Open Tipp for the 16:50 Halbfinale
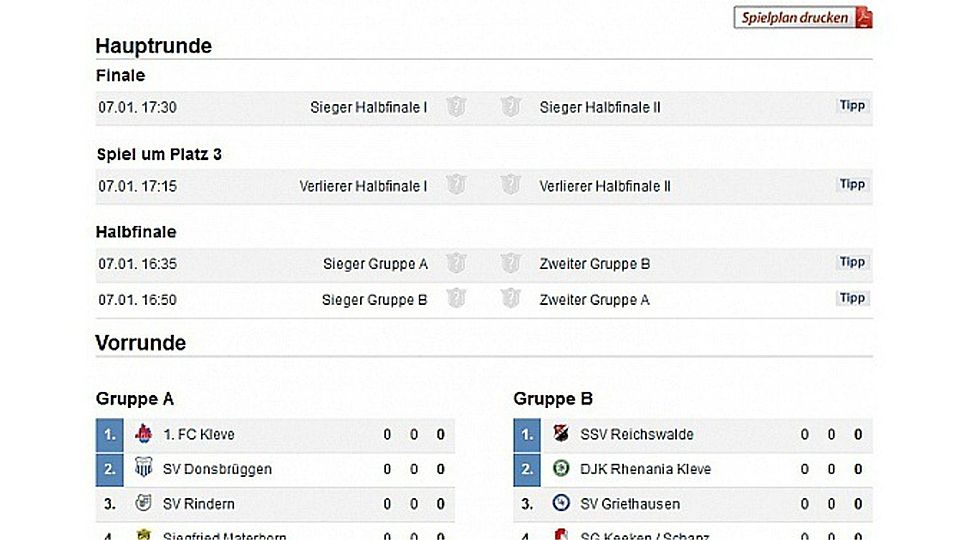This screenshot has height=540, width=960. [852, 298]
